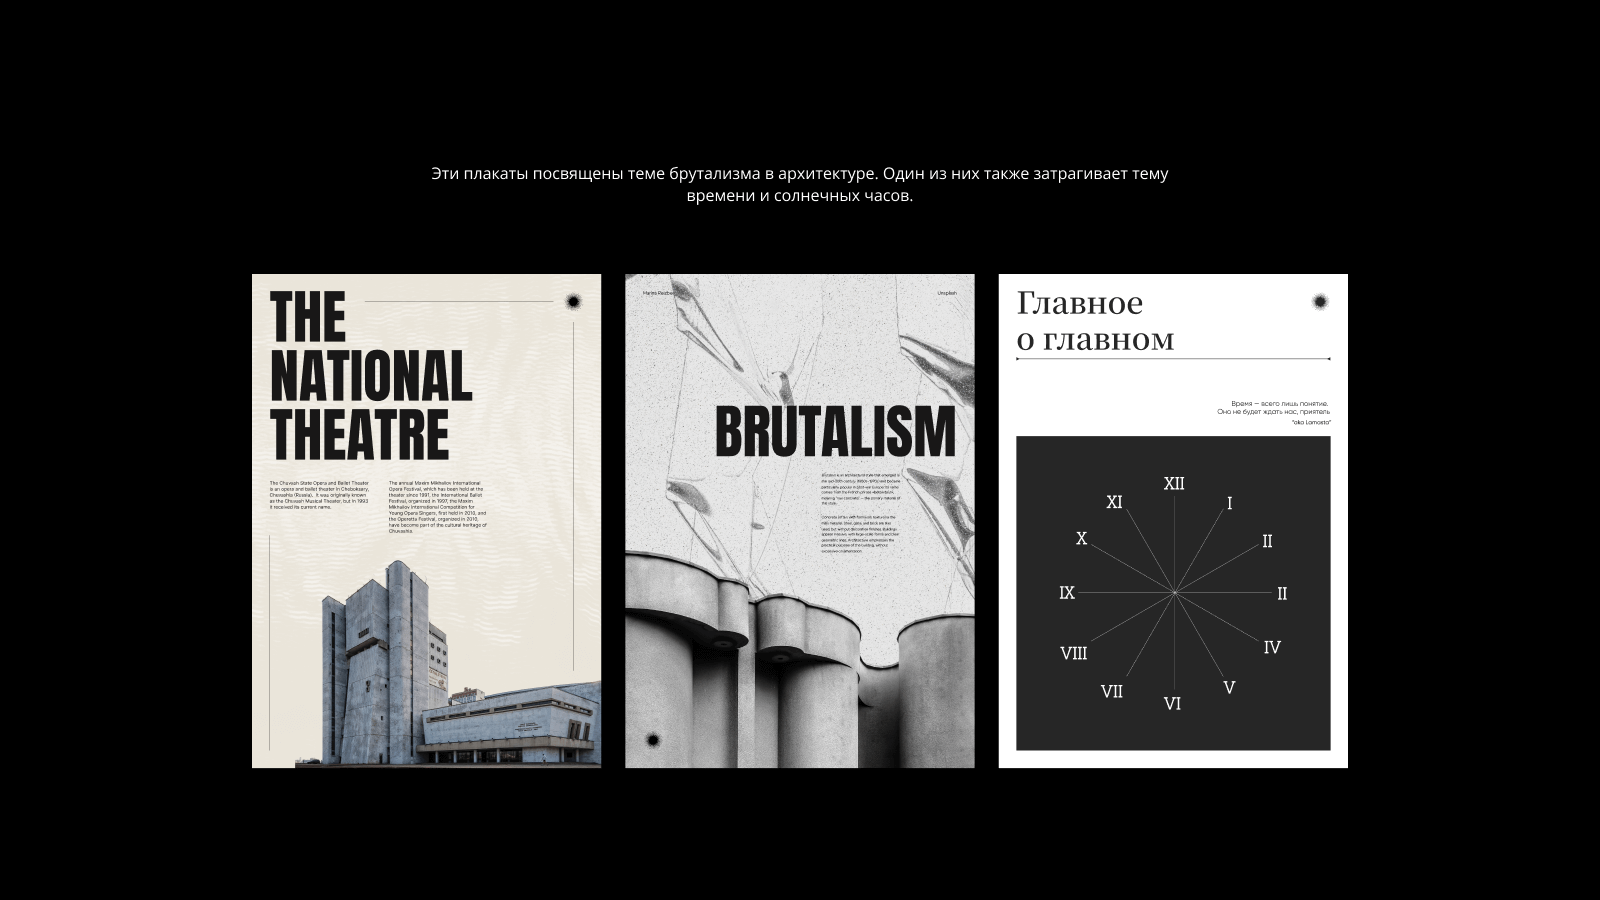The height and width of the screenshot is (900, 1600).
Task: Select the IX numeral on the sundial
Action: click(x=1067, y=593)
